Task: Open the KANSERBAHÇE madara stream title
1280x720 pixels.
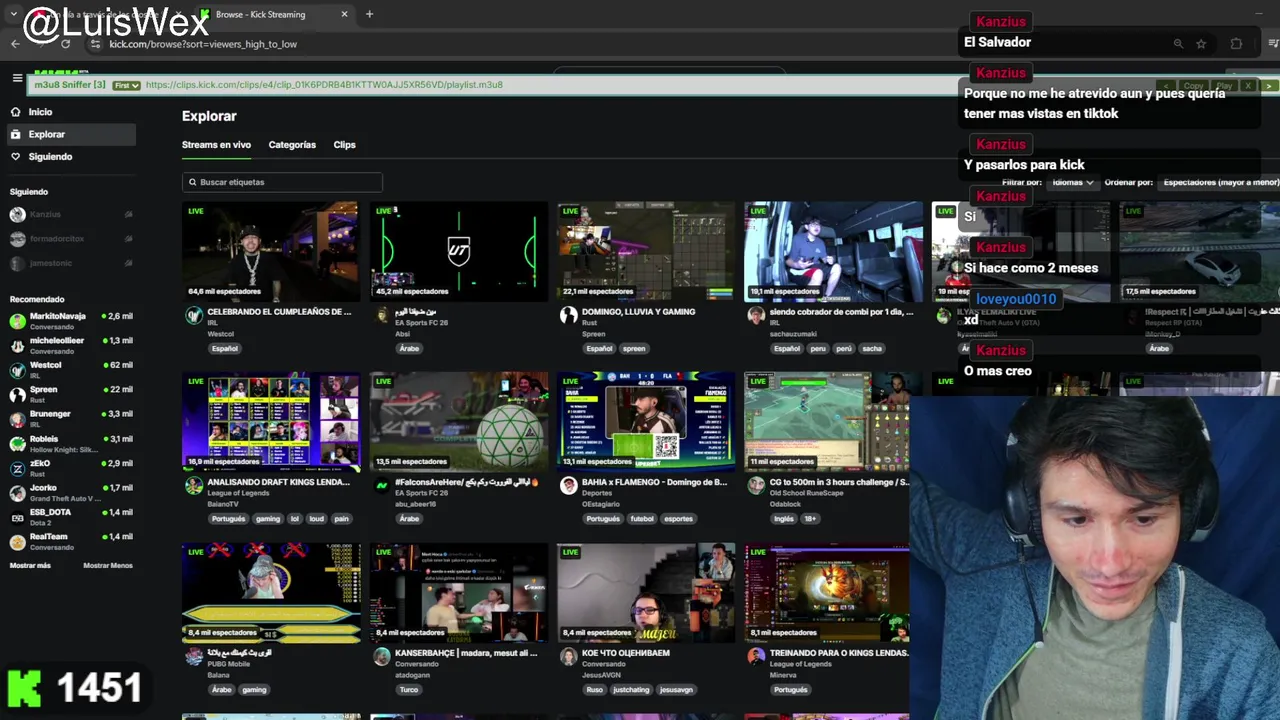Action: point(466,653)
